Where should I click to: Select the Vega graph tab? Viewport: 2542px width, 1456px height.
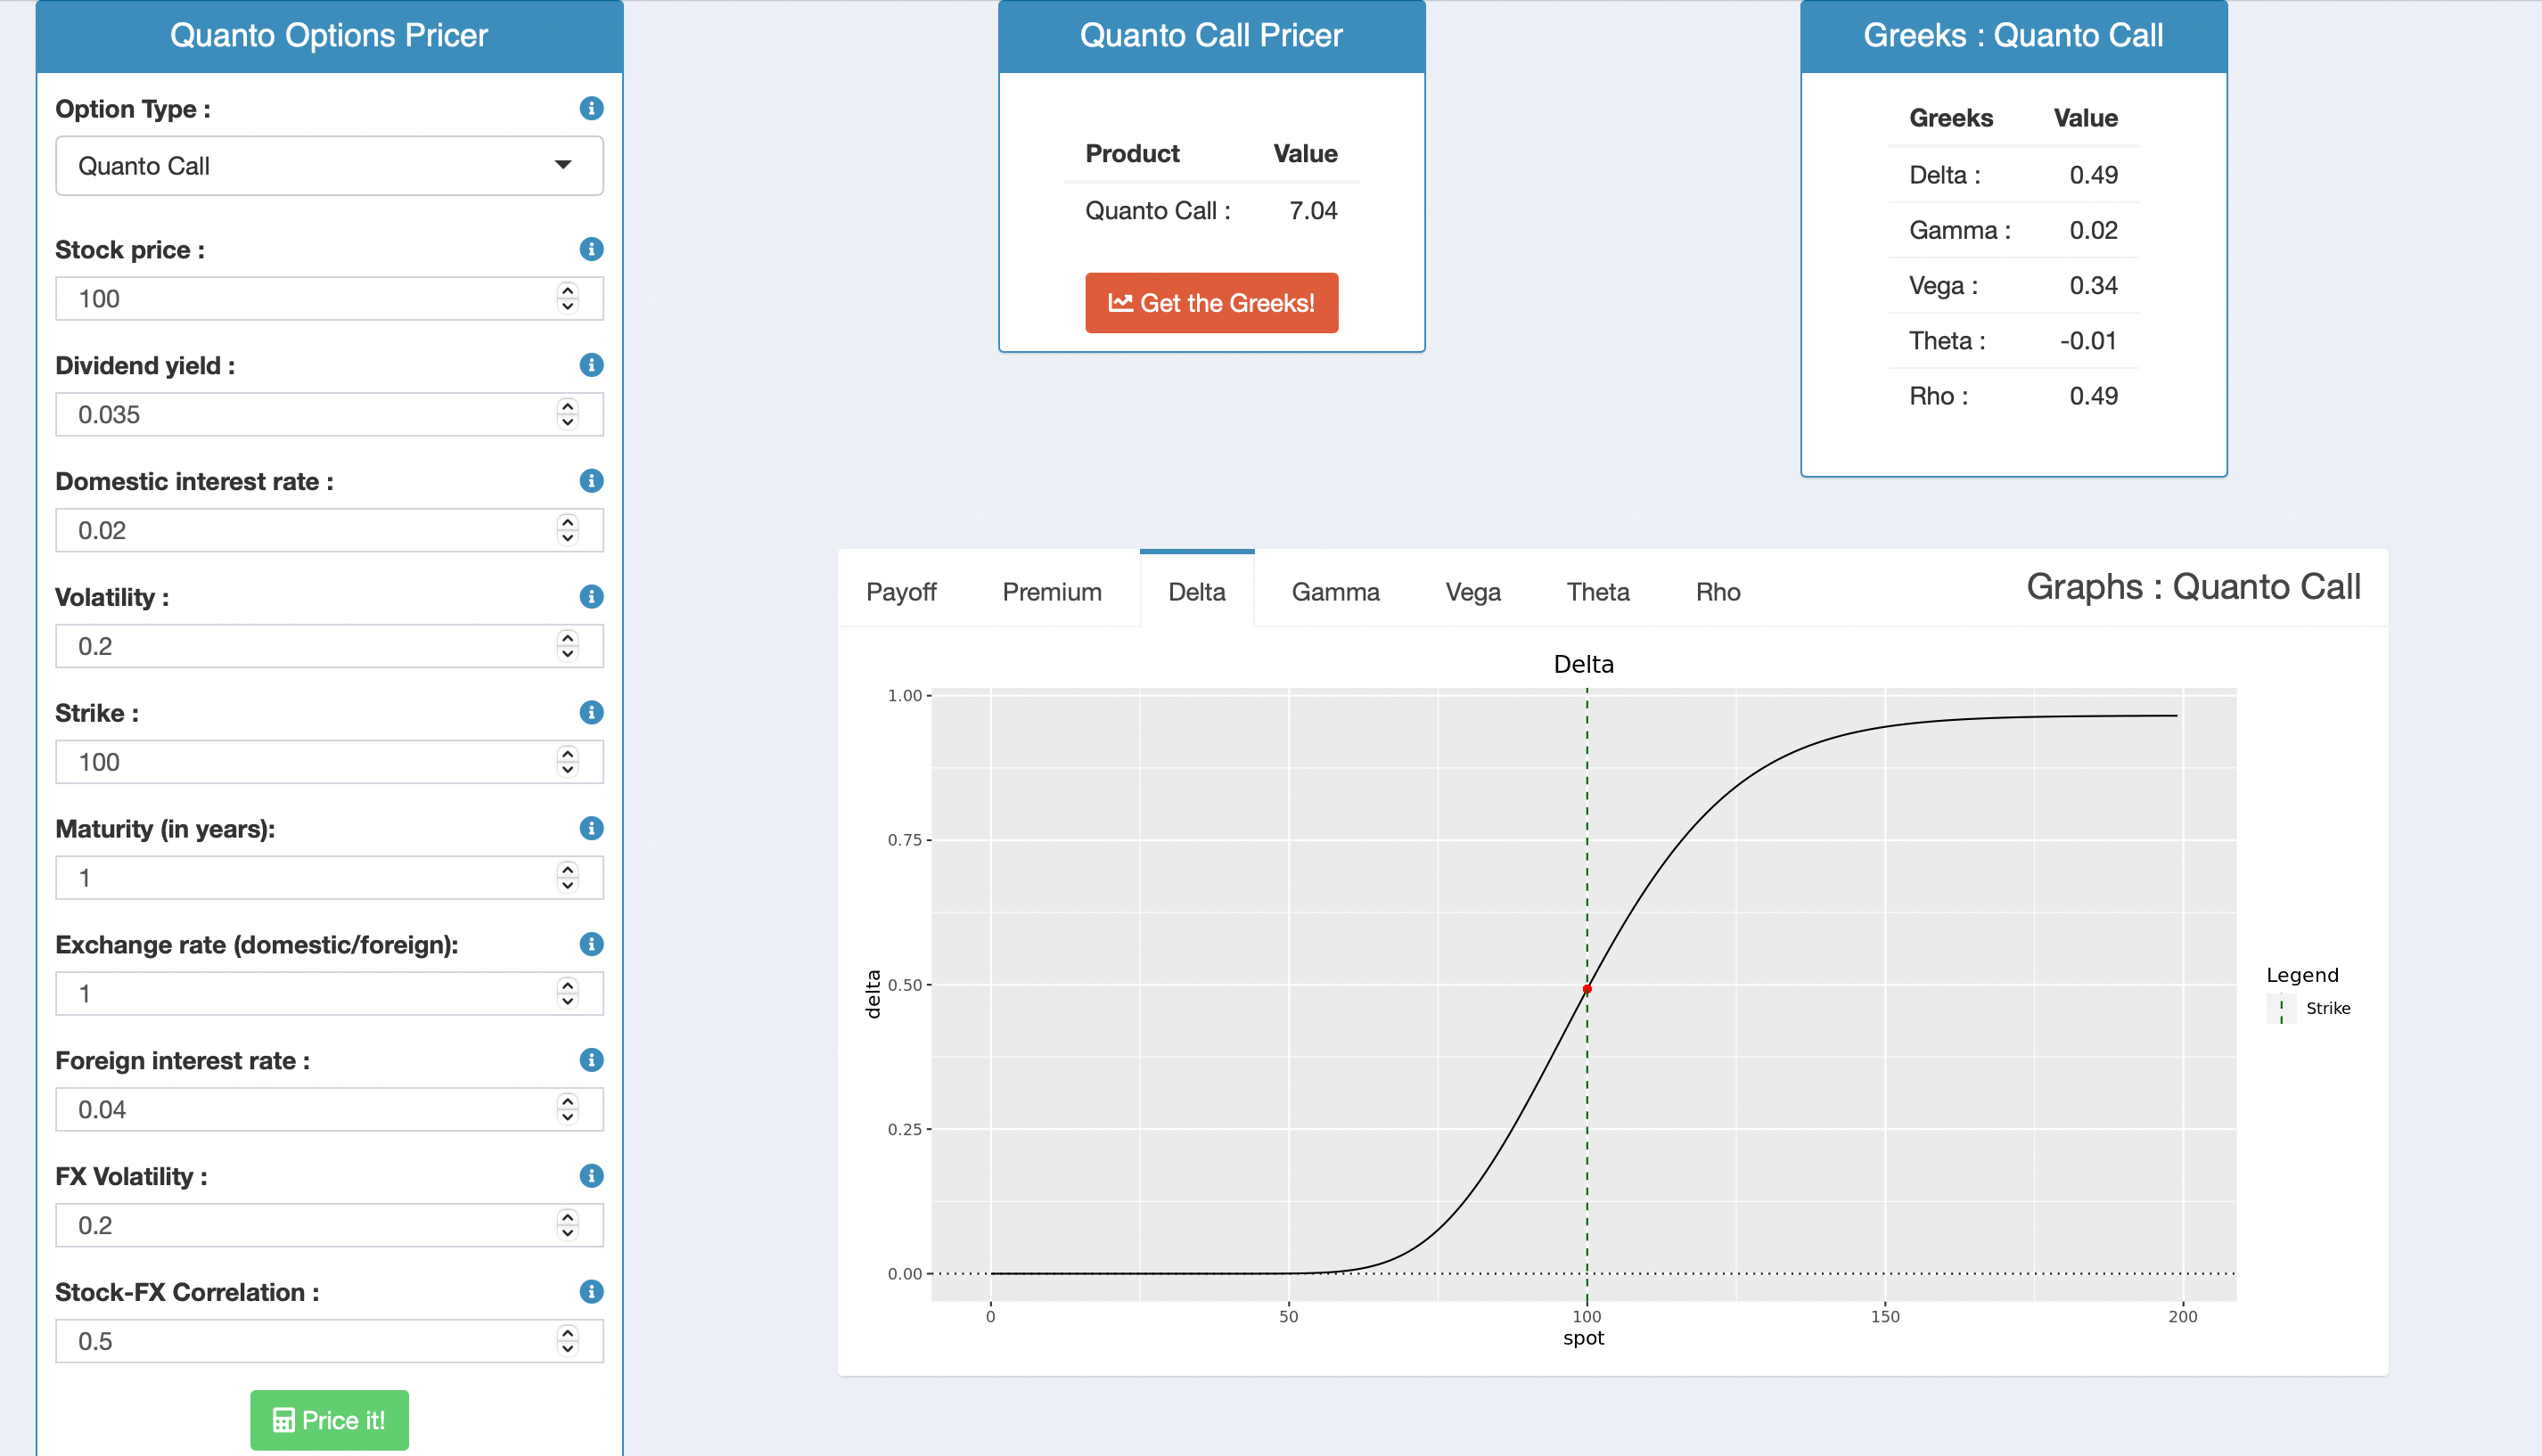point(1472,592)
